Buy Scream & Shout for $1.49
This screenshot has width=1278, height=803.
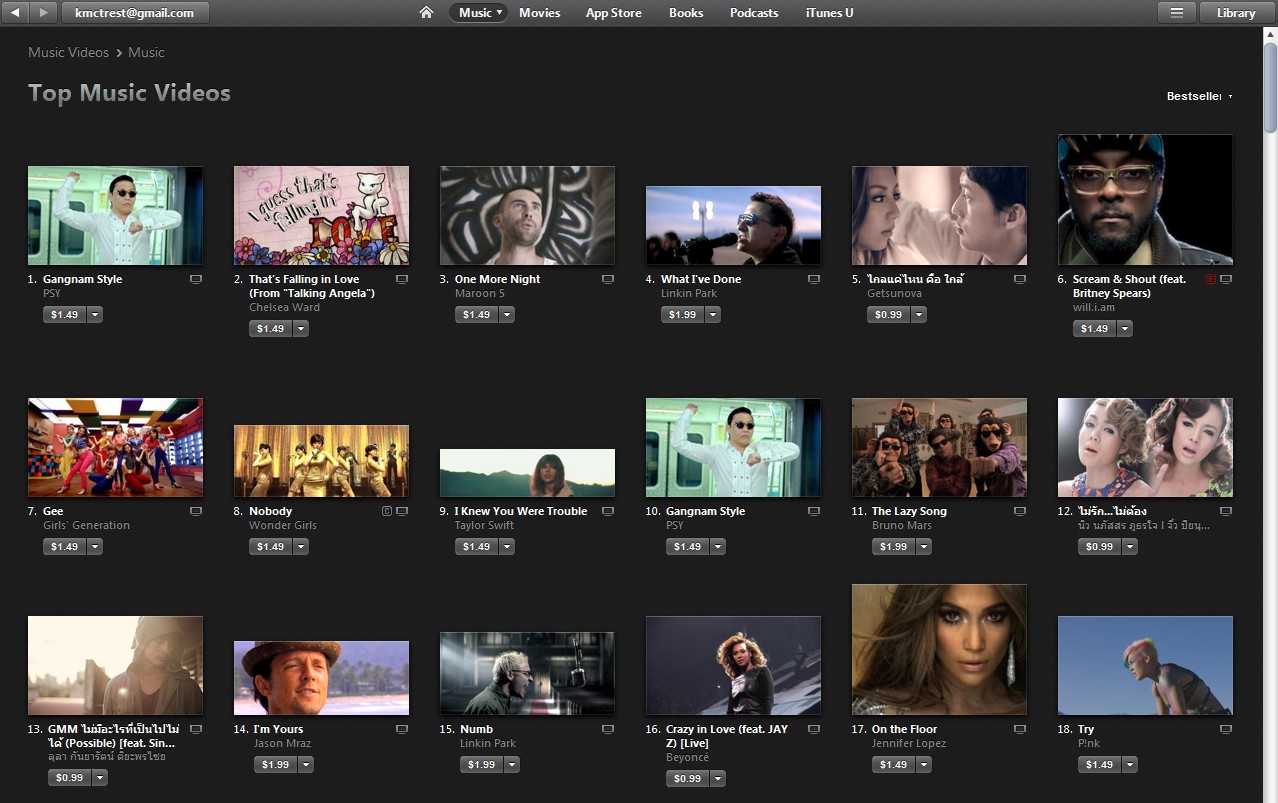1095,329
